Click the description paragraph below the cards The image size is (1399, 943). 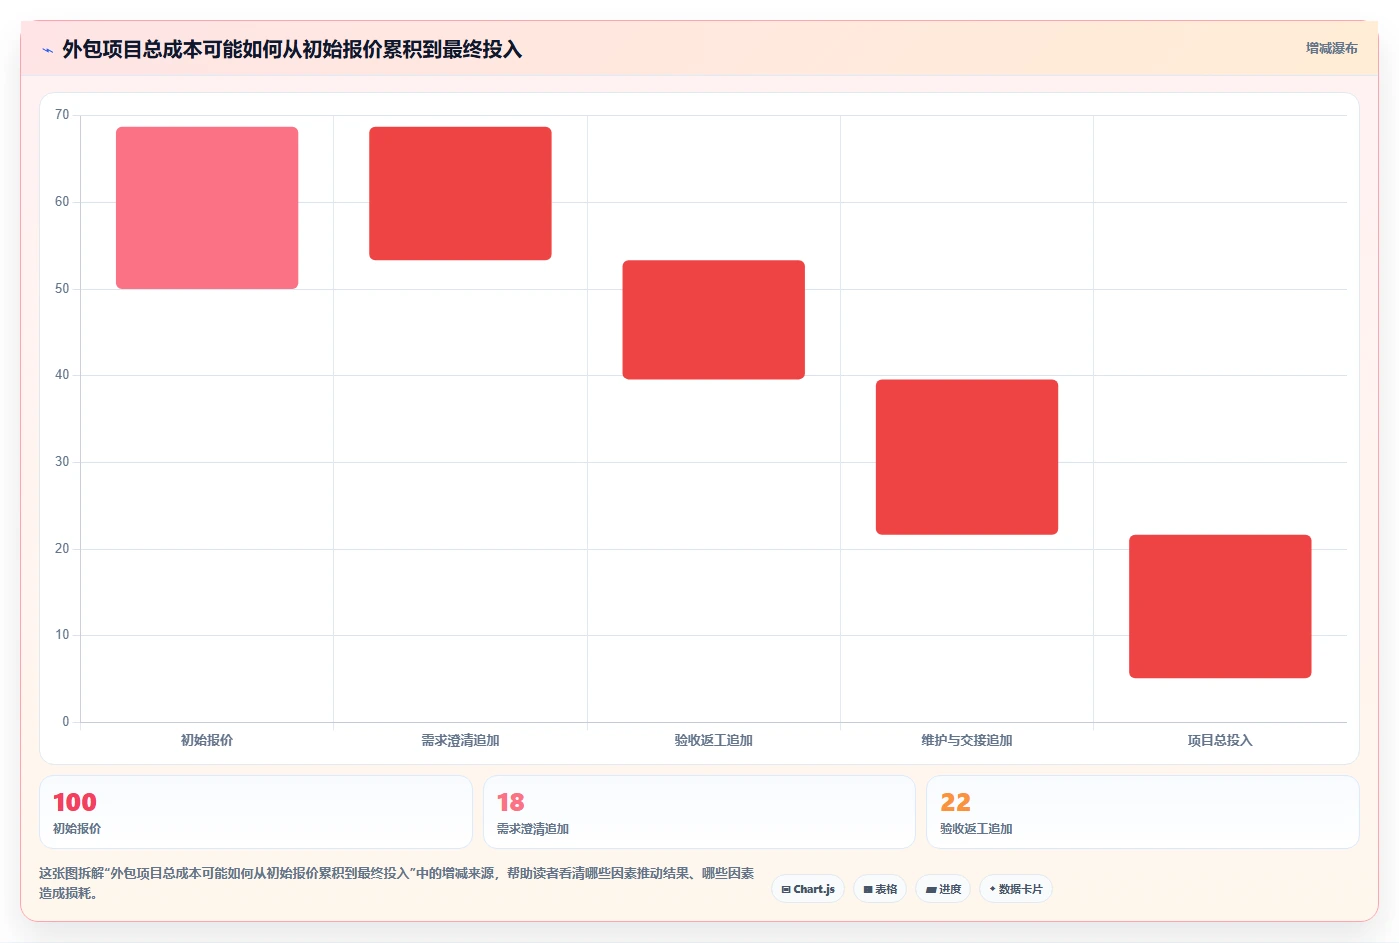coord(397,883)
